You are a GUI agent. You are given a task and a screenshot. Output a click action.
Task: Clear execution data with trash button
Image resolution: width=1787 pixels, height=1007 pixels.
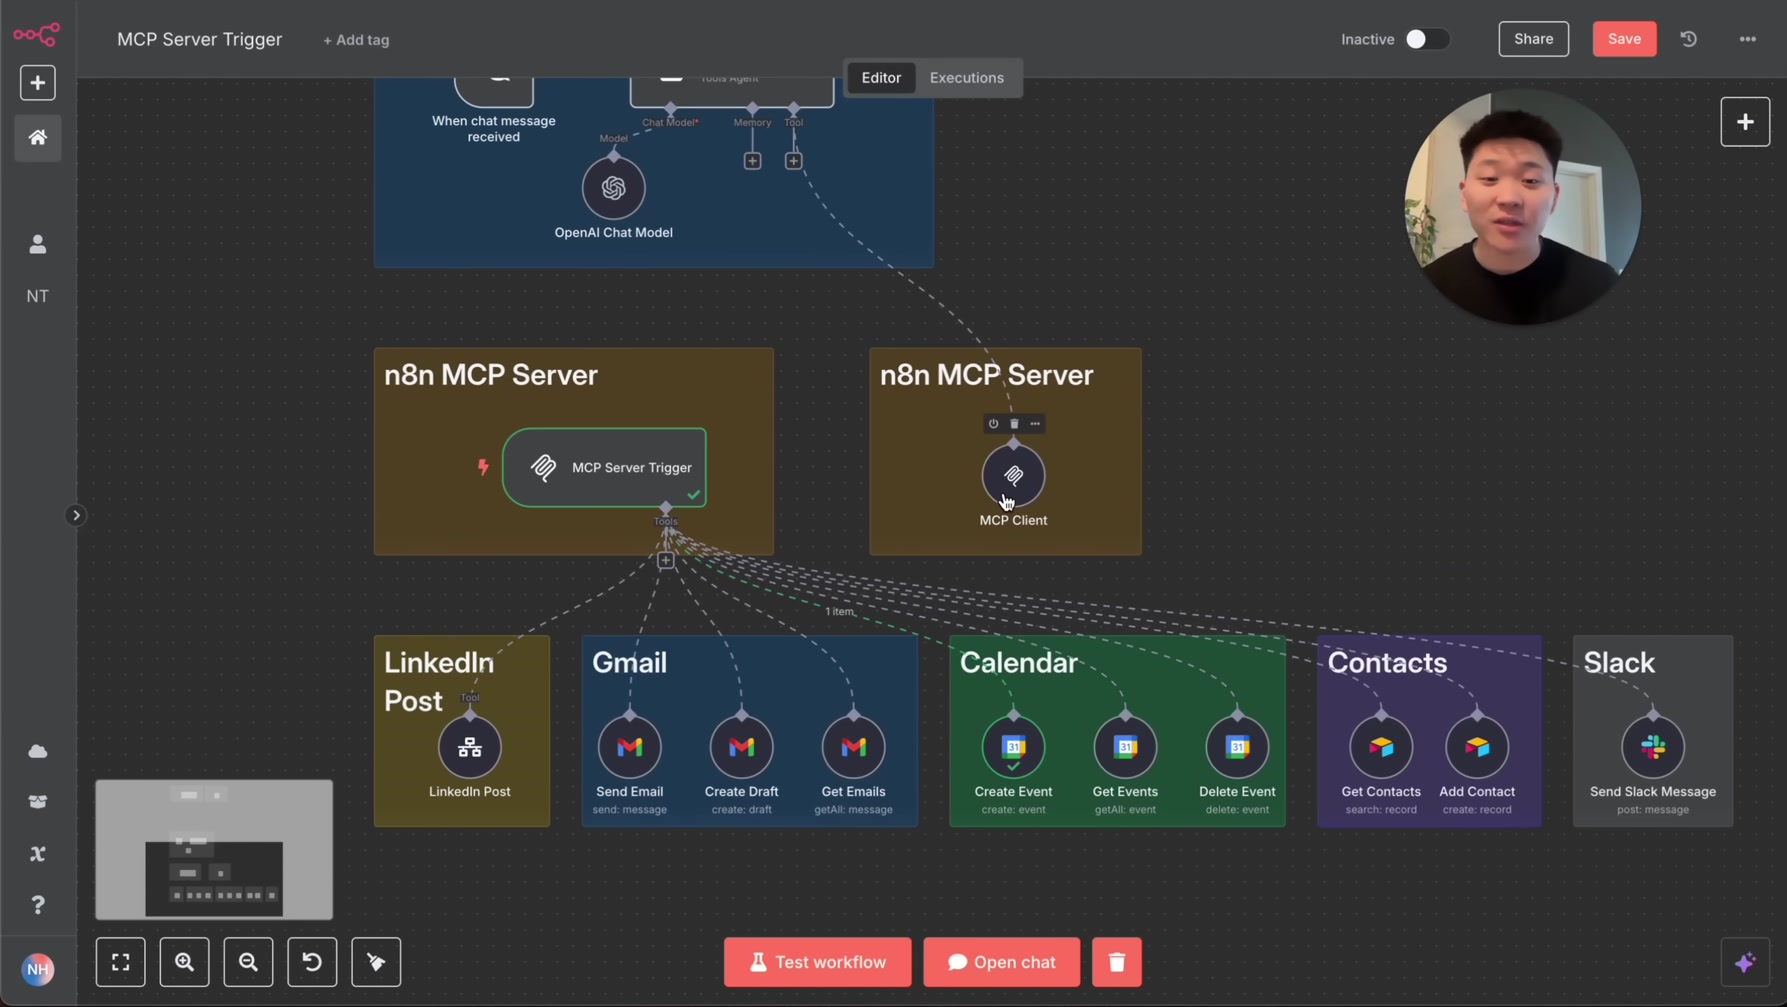point(1117,962)
